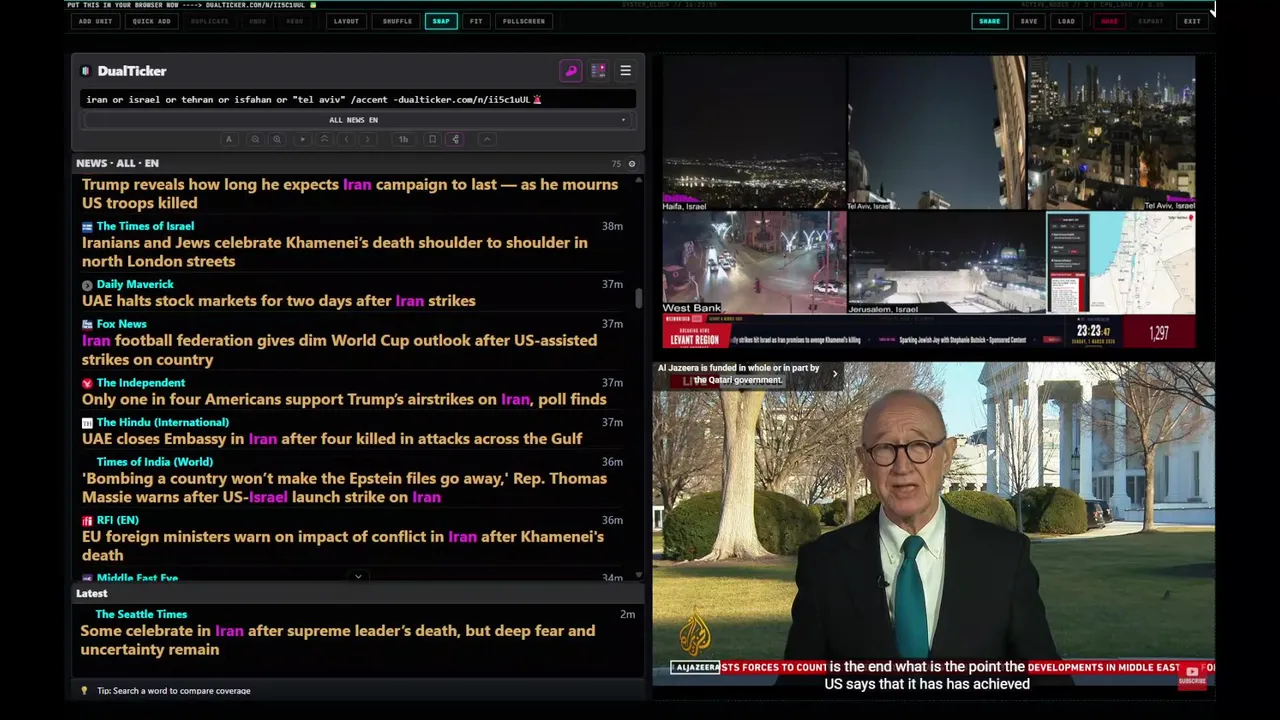Click The Hindu source icon

click(x=87, y=423)
